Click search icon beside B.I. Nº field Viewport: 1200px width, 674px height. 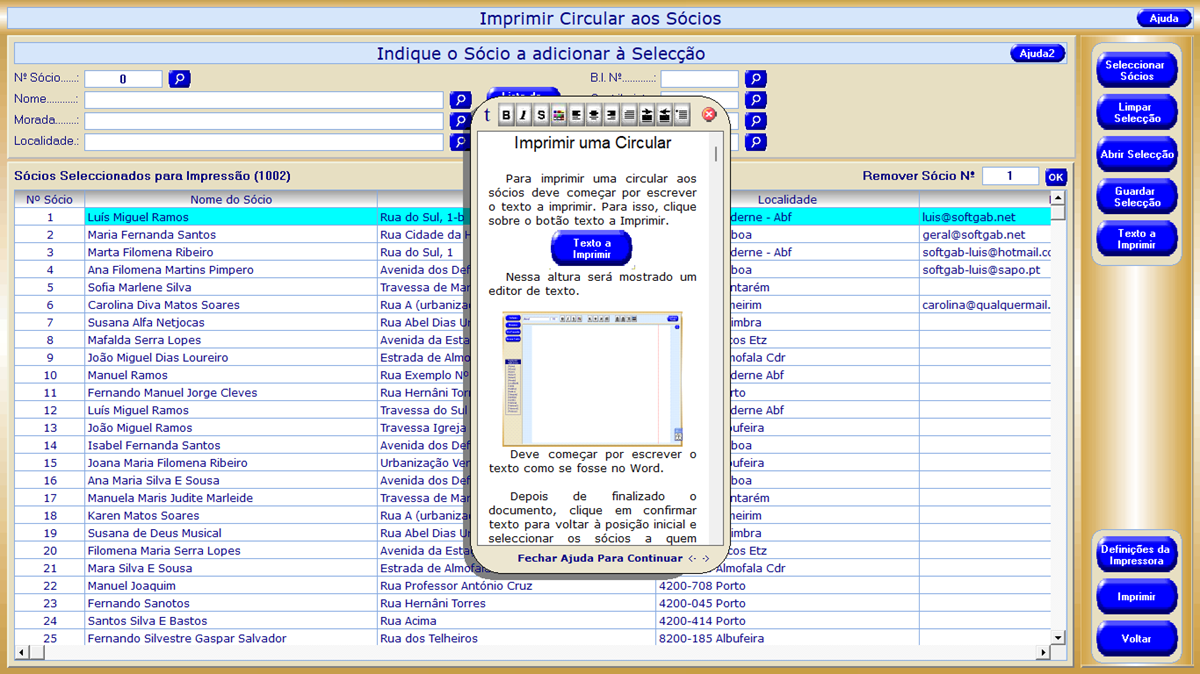(756, 79)
